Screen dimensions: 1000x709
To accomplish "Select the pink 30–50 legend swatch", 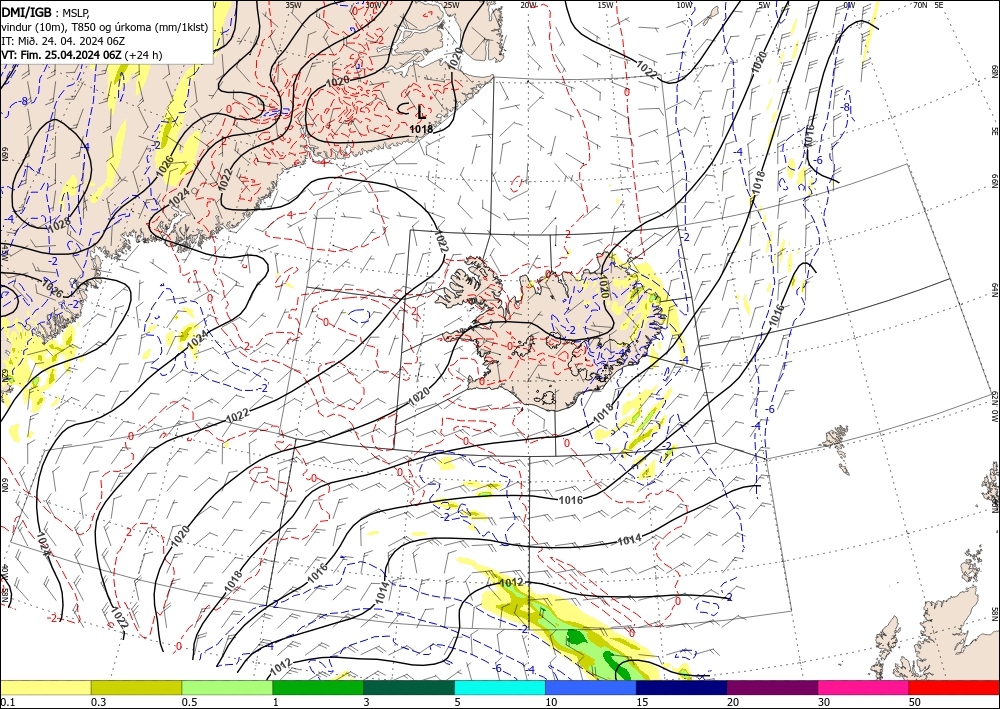I will (x=864, y=687).
